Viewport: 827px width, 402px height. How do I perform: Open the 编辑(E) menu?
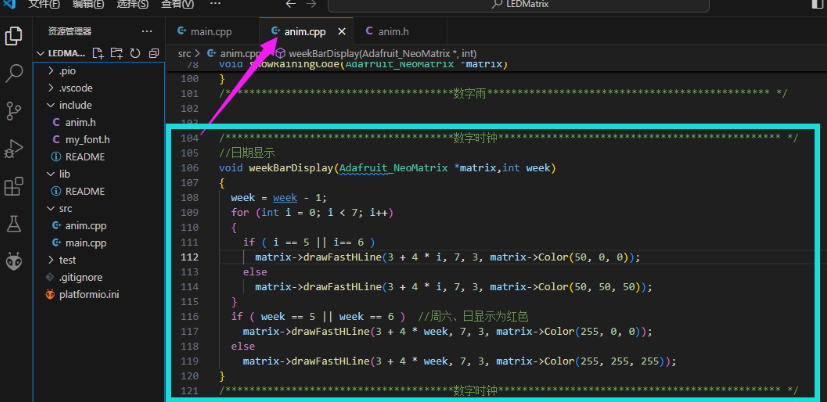(88, 4)
